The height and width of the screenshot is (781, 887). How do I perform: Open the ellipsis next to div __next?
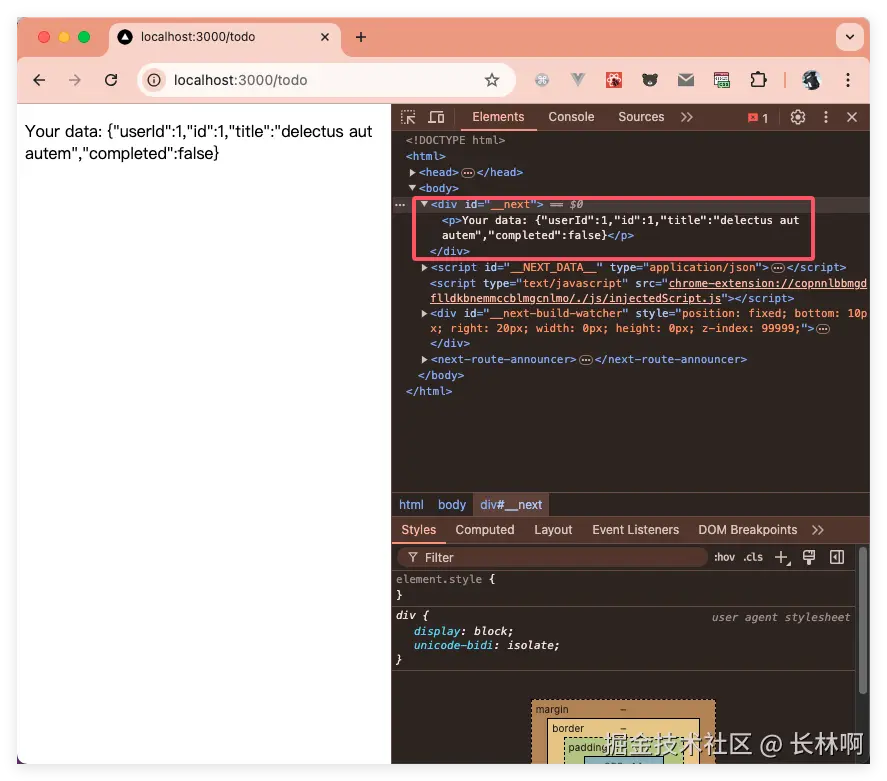(x=400, y=205)
